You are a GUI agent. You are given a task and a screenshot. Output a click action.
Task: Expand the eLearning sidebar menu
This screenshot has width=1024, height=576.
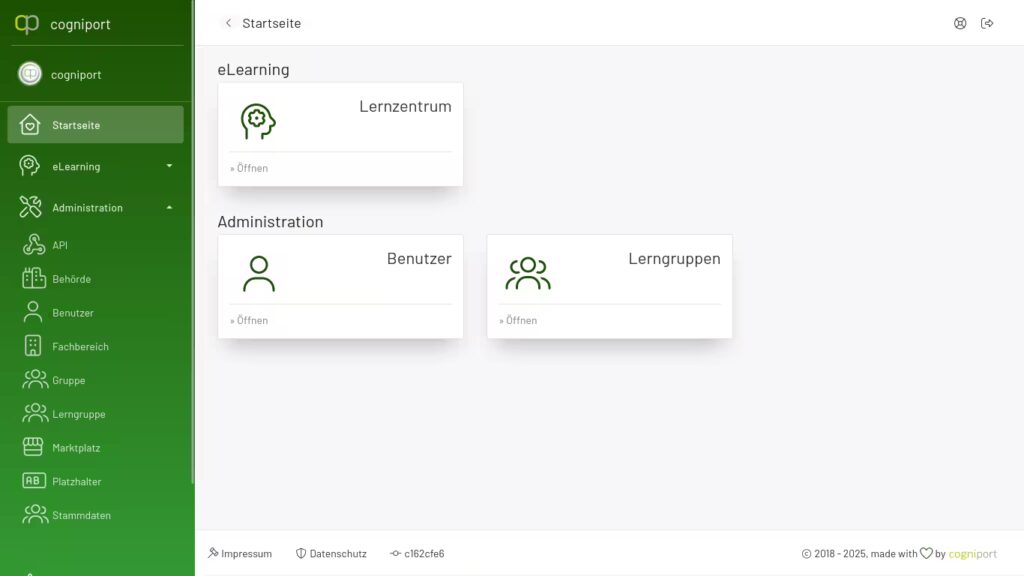(95, 166)
